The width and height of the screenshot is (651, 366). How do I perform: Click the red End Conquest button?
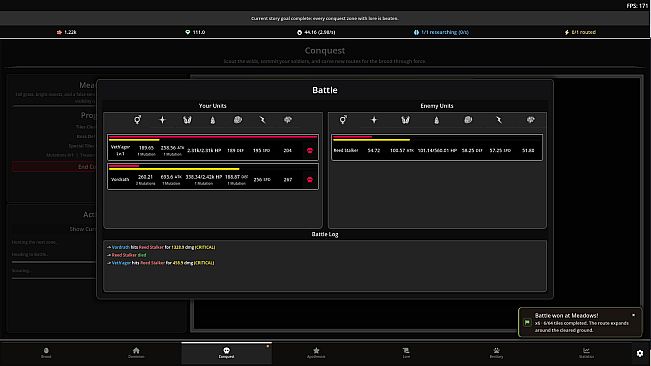(54, 167)
